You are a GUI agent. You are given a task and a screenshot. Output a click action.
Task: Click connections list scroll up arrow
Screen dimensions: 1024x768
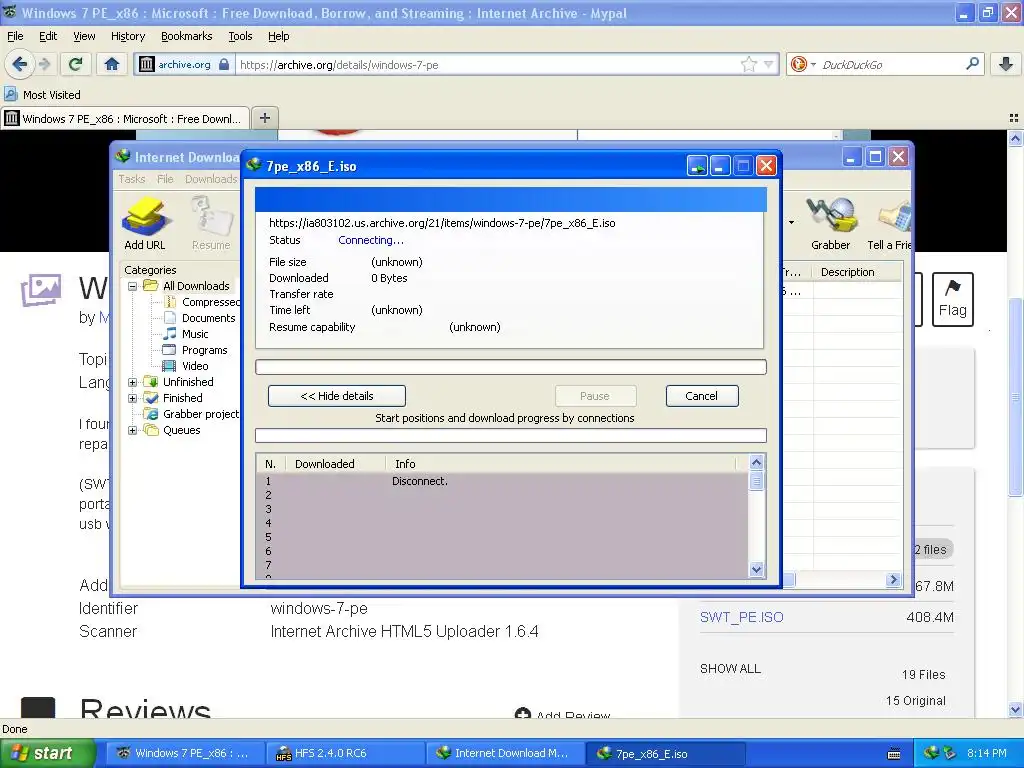point(756,462)
